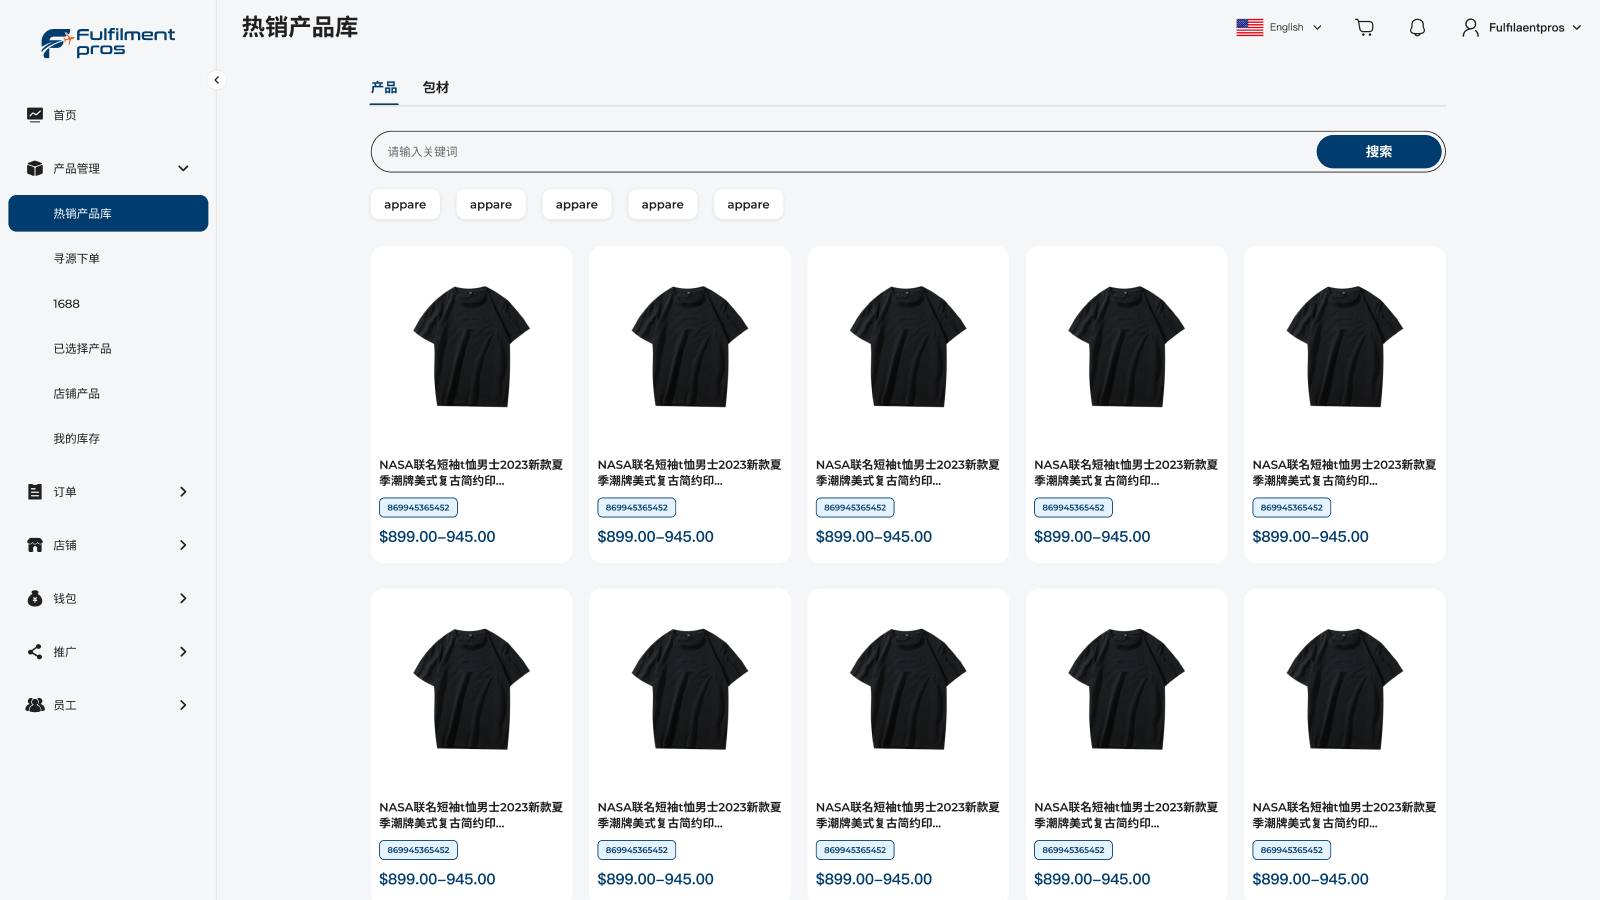
Task: Open the Fulfilaentpros account dropdown
Action: point(1520,27)
